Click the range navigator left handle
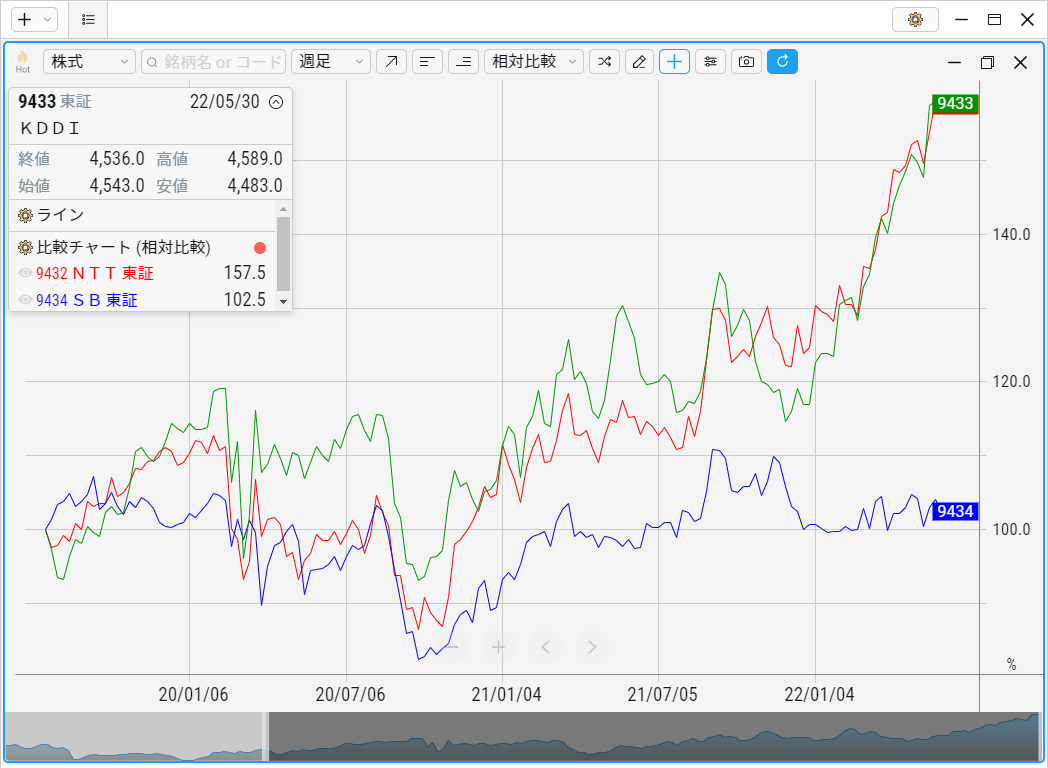Image resolution: width=1048 pixels, height=768 pixels. click(x=266, y=736)
